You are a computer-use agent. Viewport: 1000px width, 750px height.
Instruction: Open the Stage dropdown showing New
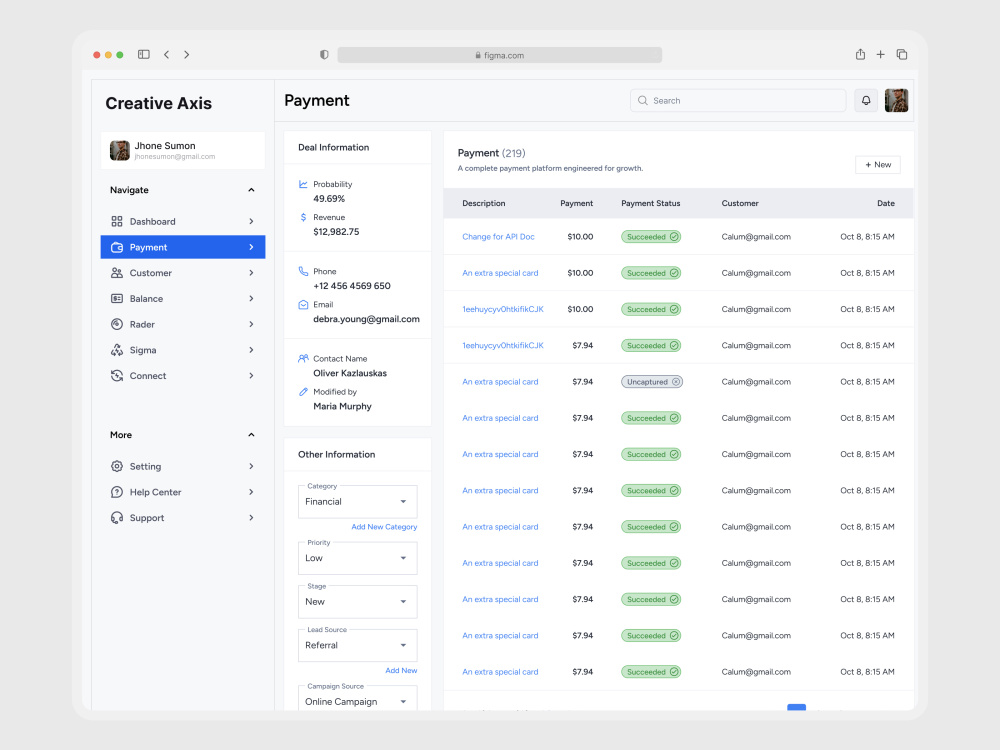click(357, 602)
